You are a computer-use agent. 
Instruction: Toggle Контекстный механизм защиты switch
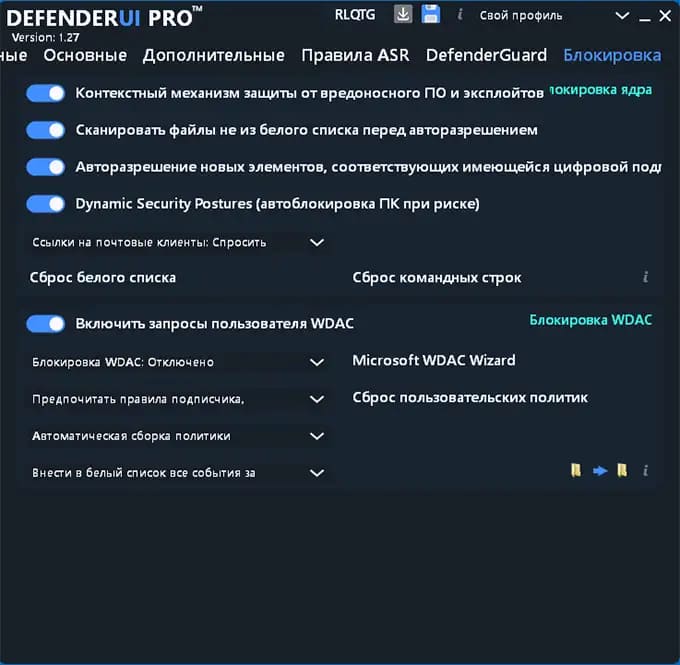point(46,93)
